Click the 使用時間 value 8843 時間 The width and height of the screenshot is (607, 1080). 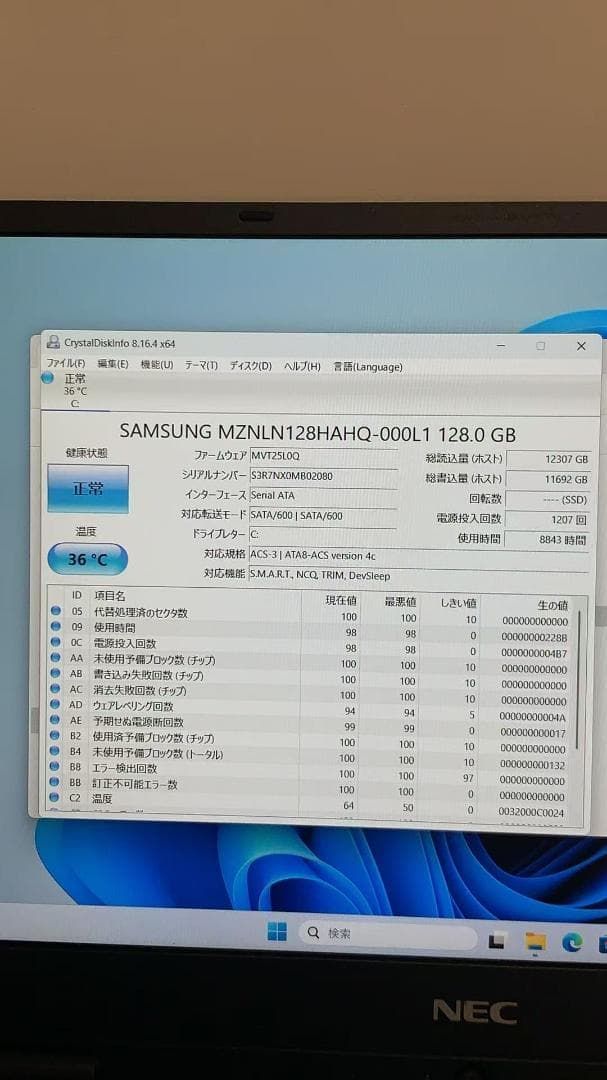coord(548,541)
